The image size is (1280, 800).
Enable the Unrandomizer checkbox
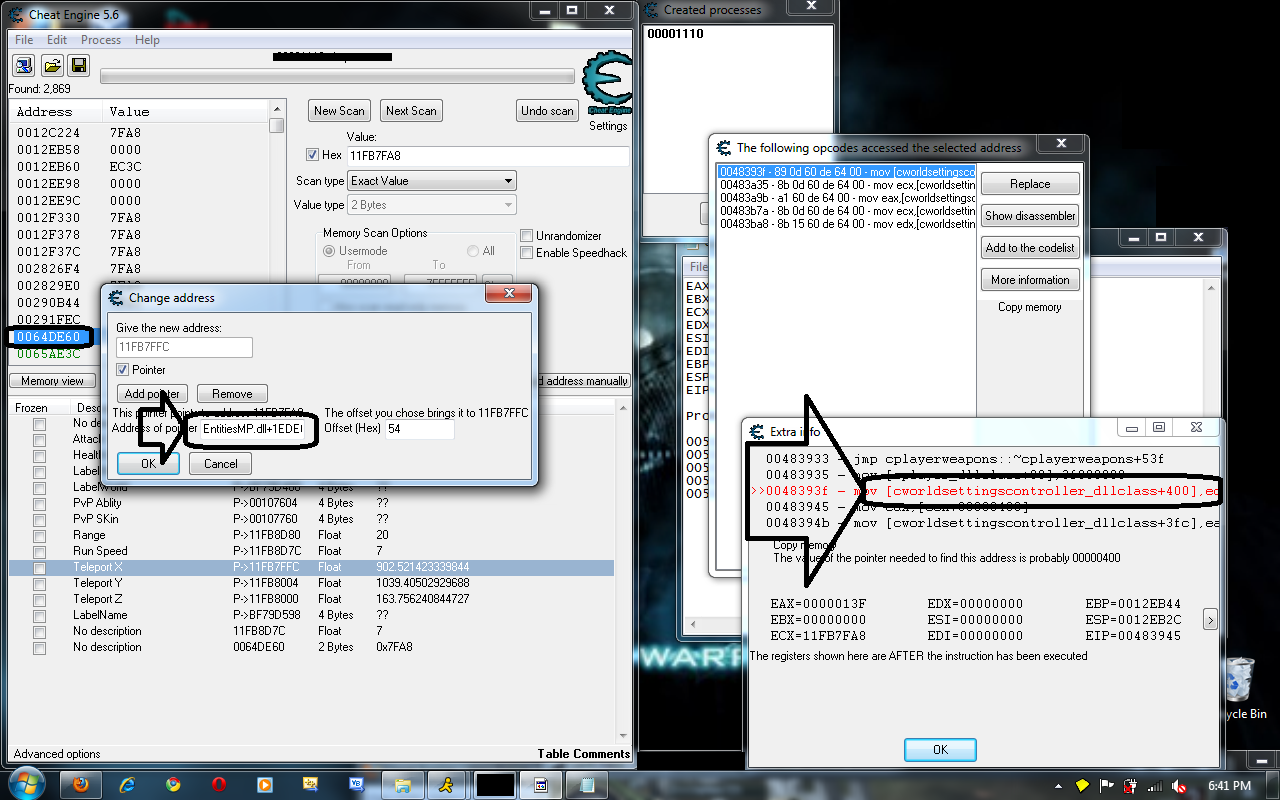point(527,236)
